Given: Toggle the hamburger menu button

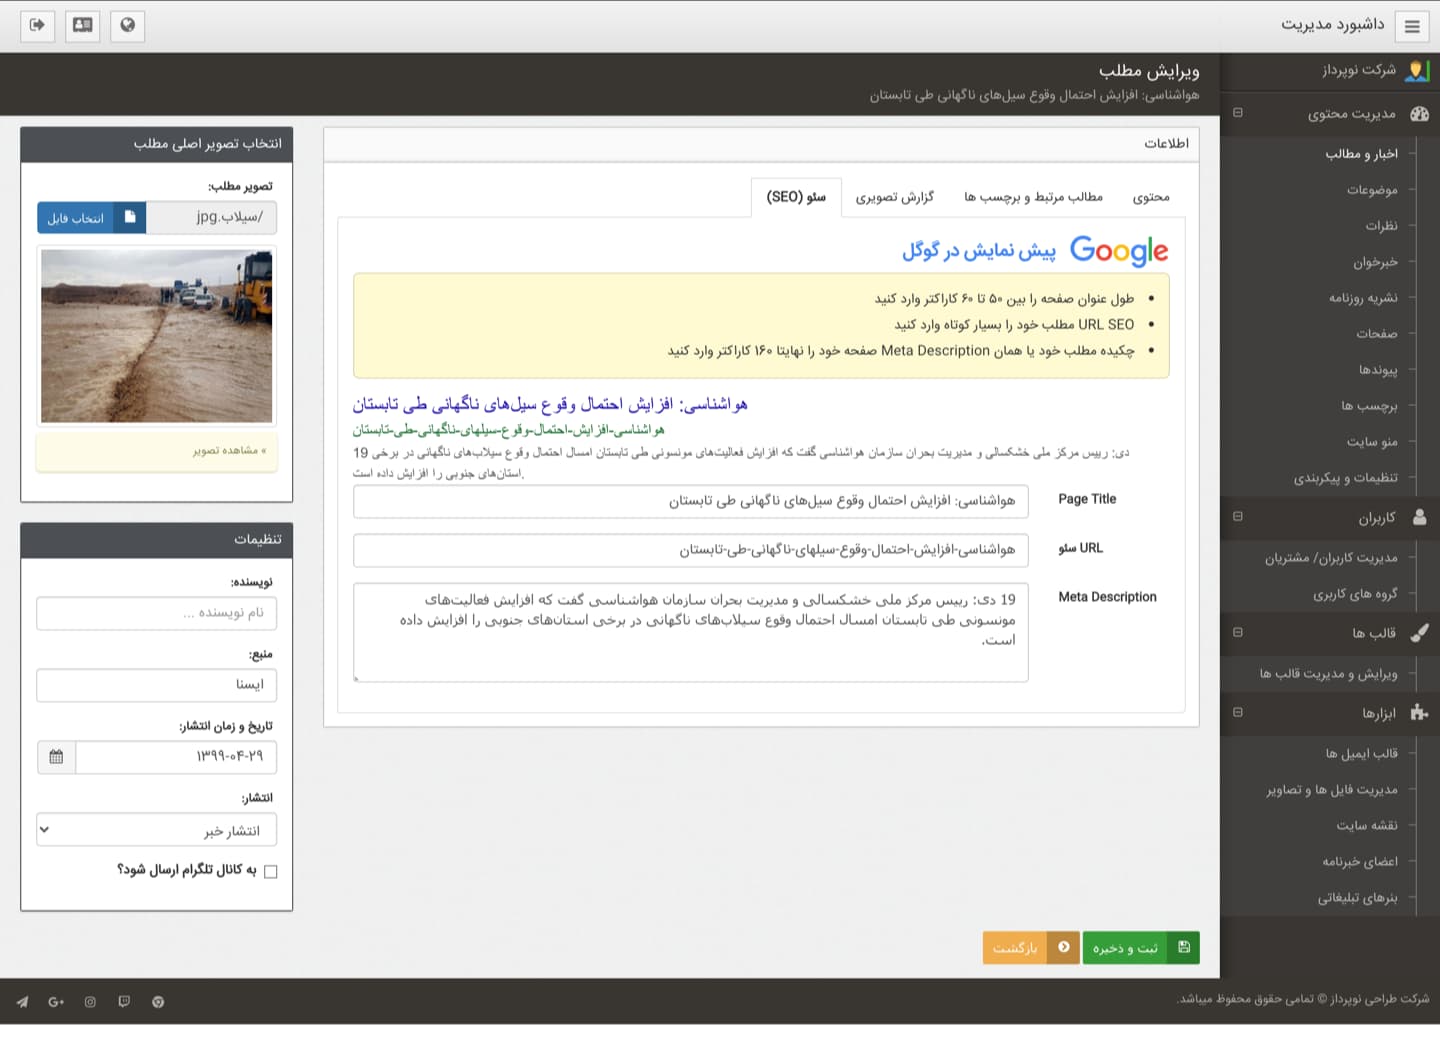Looking at the screenshot, I should 1411,27.
